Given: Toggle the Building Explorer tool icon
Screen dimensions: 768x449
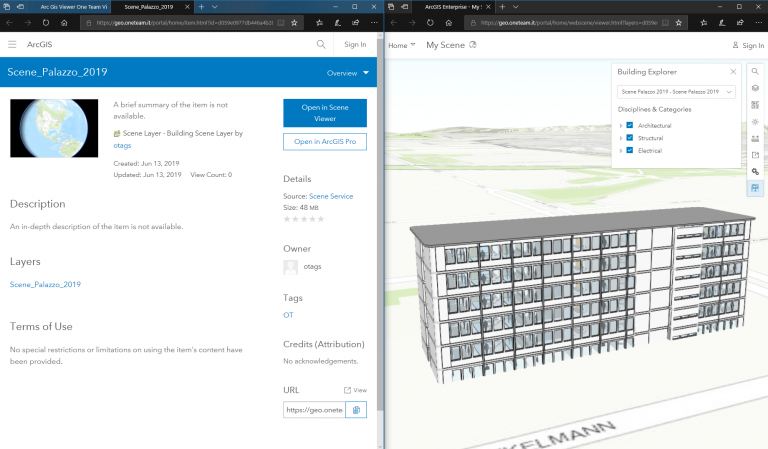Looking at the screenshot, I should point(755,189).
